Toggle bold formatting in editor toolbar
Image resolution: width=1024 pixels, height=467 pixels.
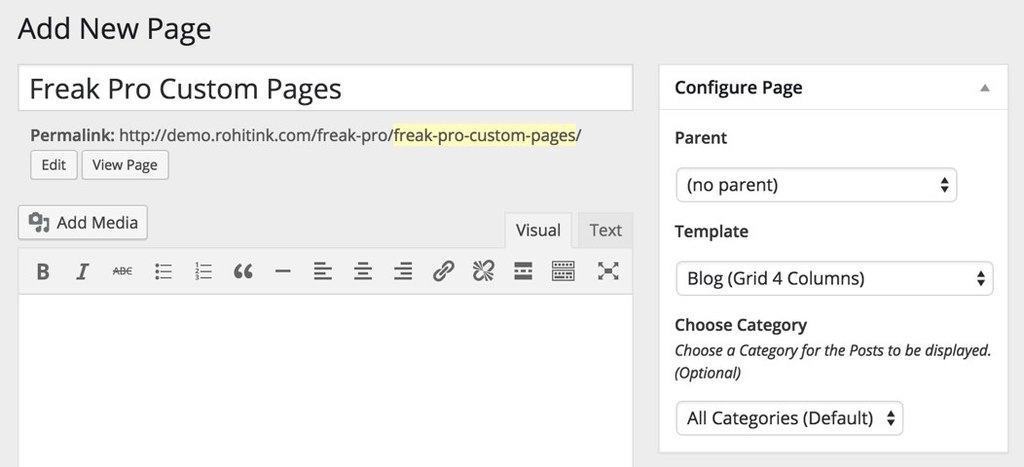[x=43, y=271]
